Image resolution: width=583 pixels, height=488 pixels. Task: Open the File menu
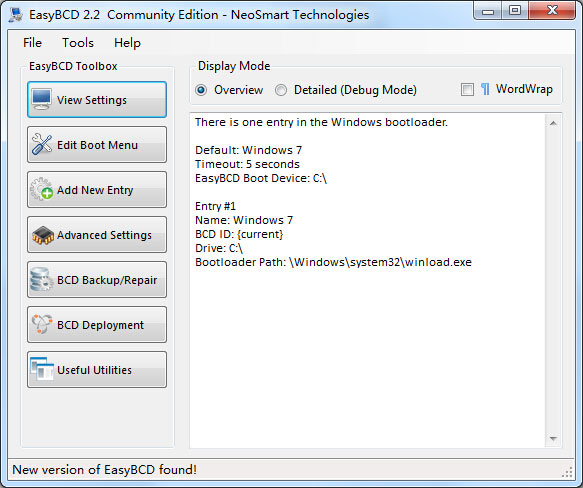tap(32, 43)
